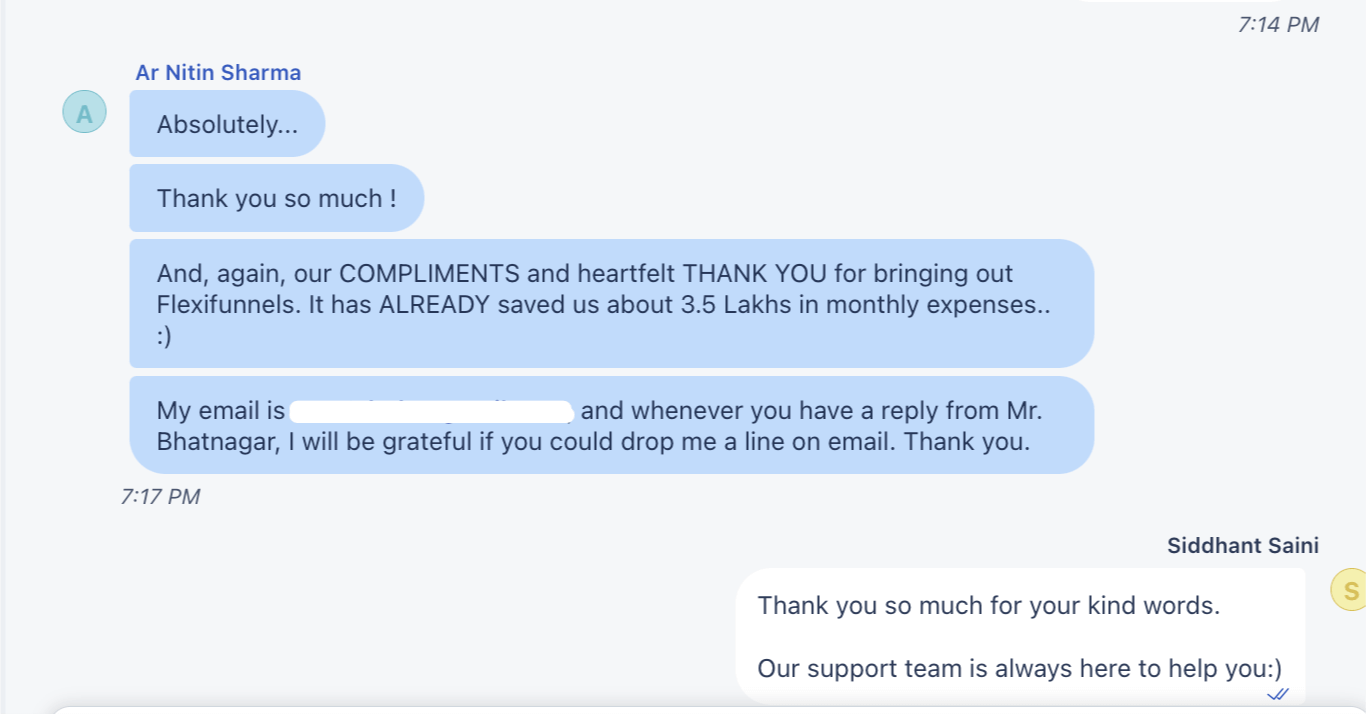This screenshot has width=1366, height=714.
Task: Click "My email is" text in bubble
Action: 221,411
